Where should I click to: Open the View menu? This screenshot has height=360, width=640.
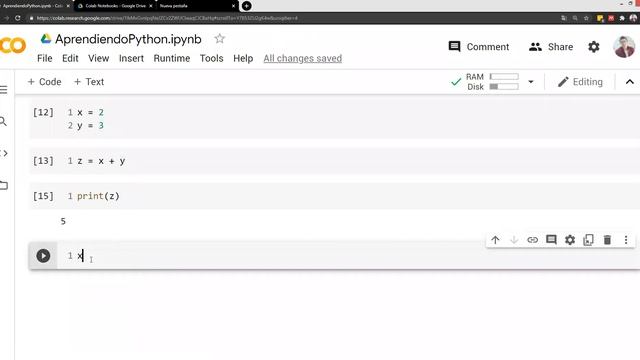(99, 58)
